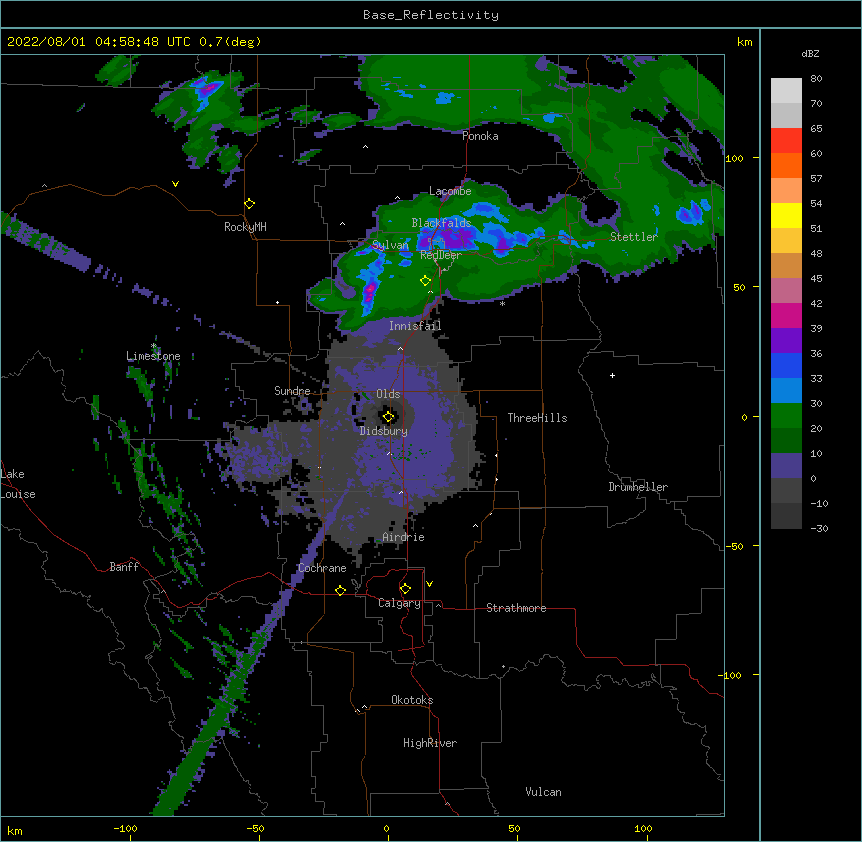This screenshot has height=842, width=862.
Task: Click the Sylvan label on the map
Action: (390, 245)
